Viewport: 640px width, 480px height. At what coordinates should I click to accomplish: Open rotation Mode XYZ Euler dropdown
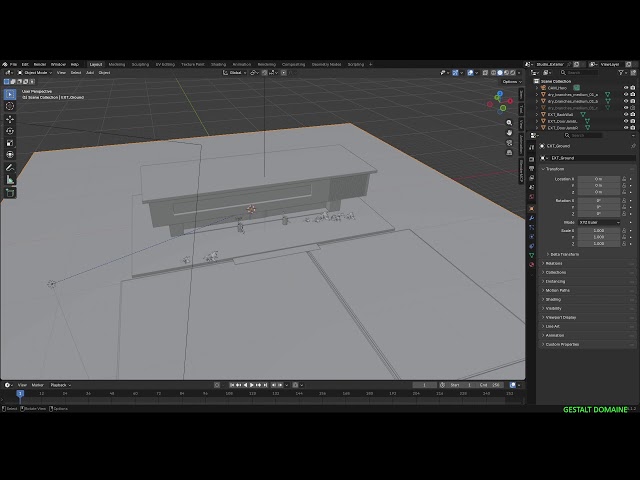599,222
